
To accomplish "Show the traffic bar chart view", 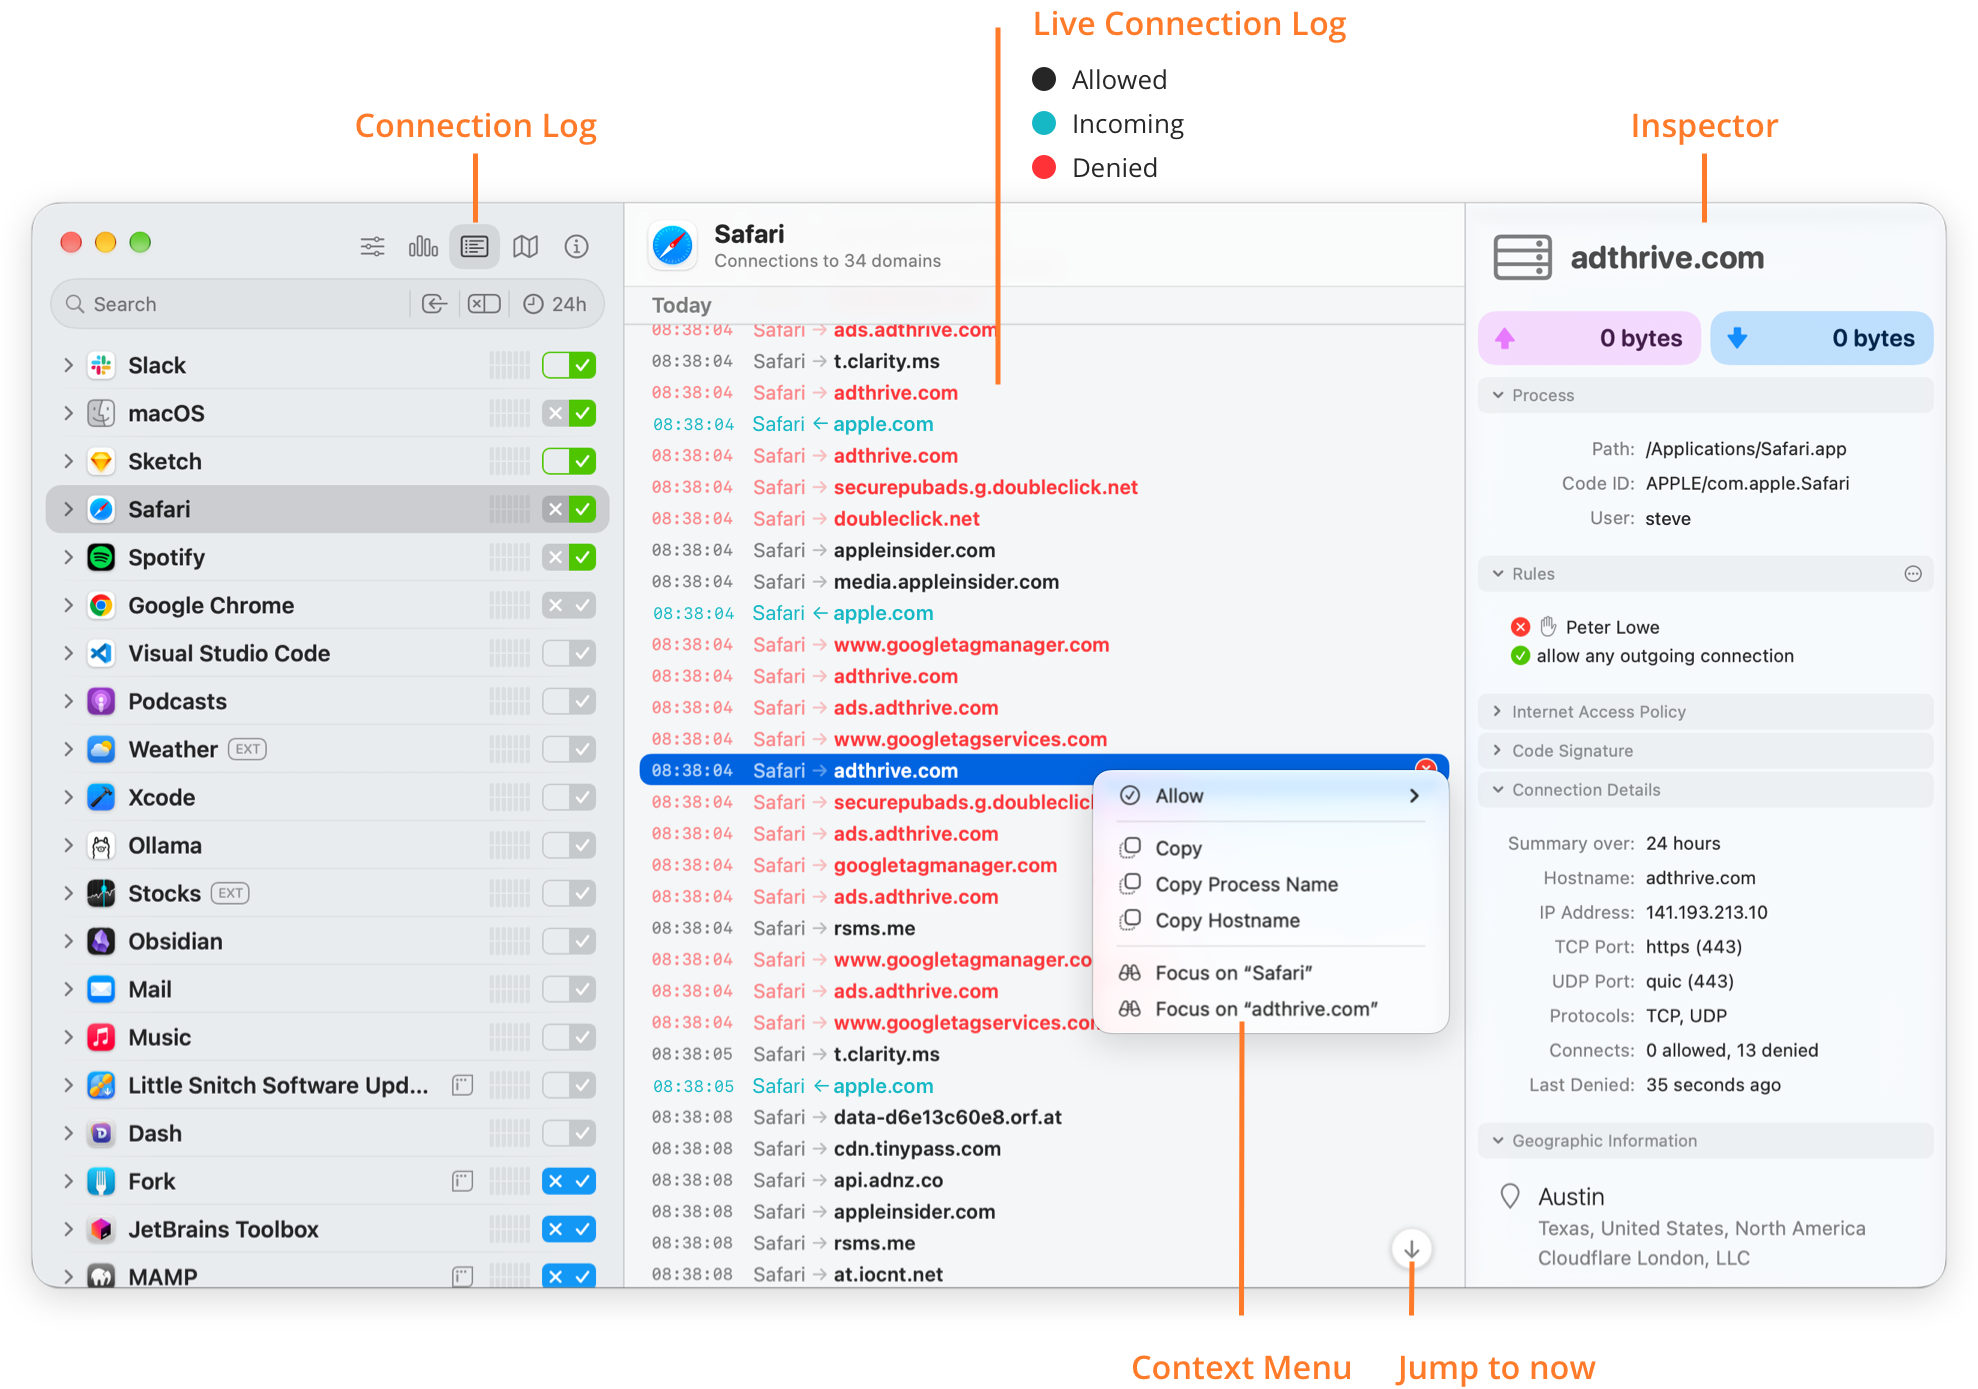I will click(423, 246).
